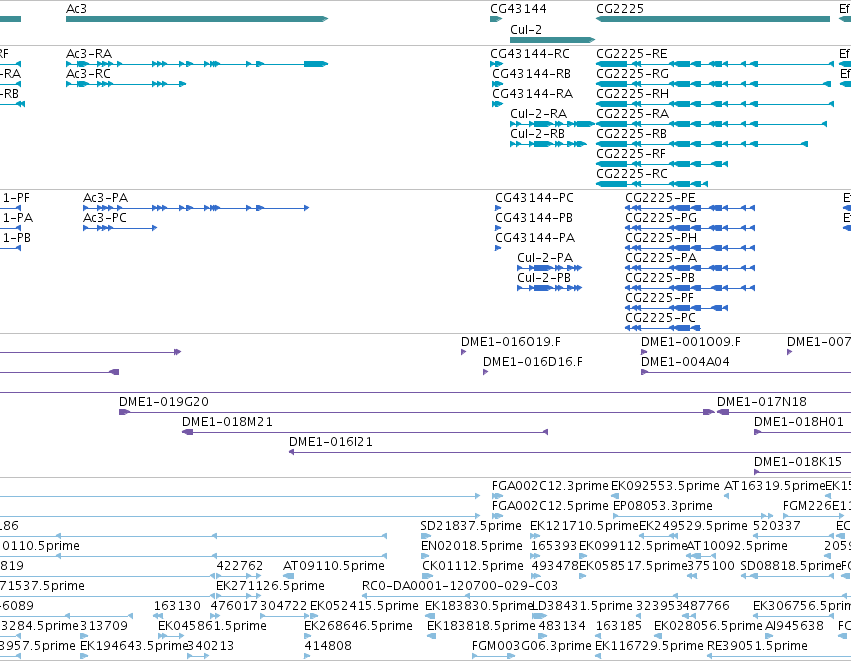
Task: Select EST EK052415.5prime
Action: 314,616
